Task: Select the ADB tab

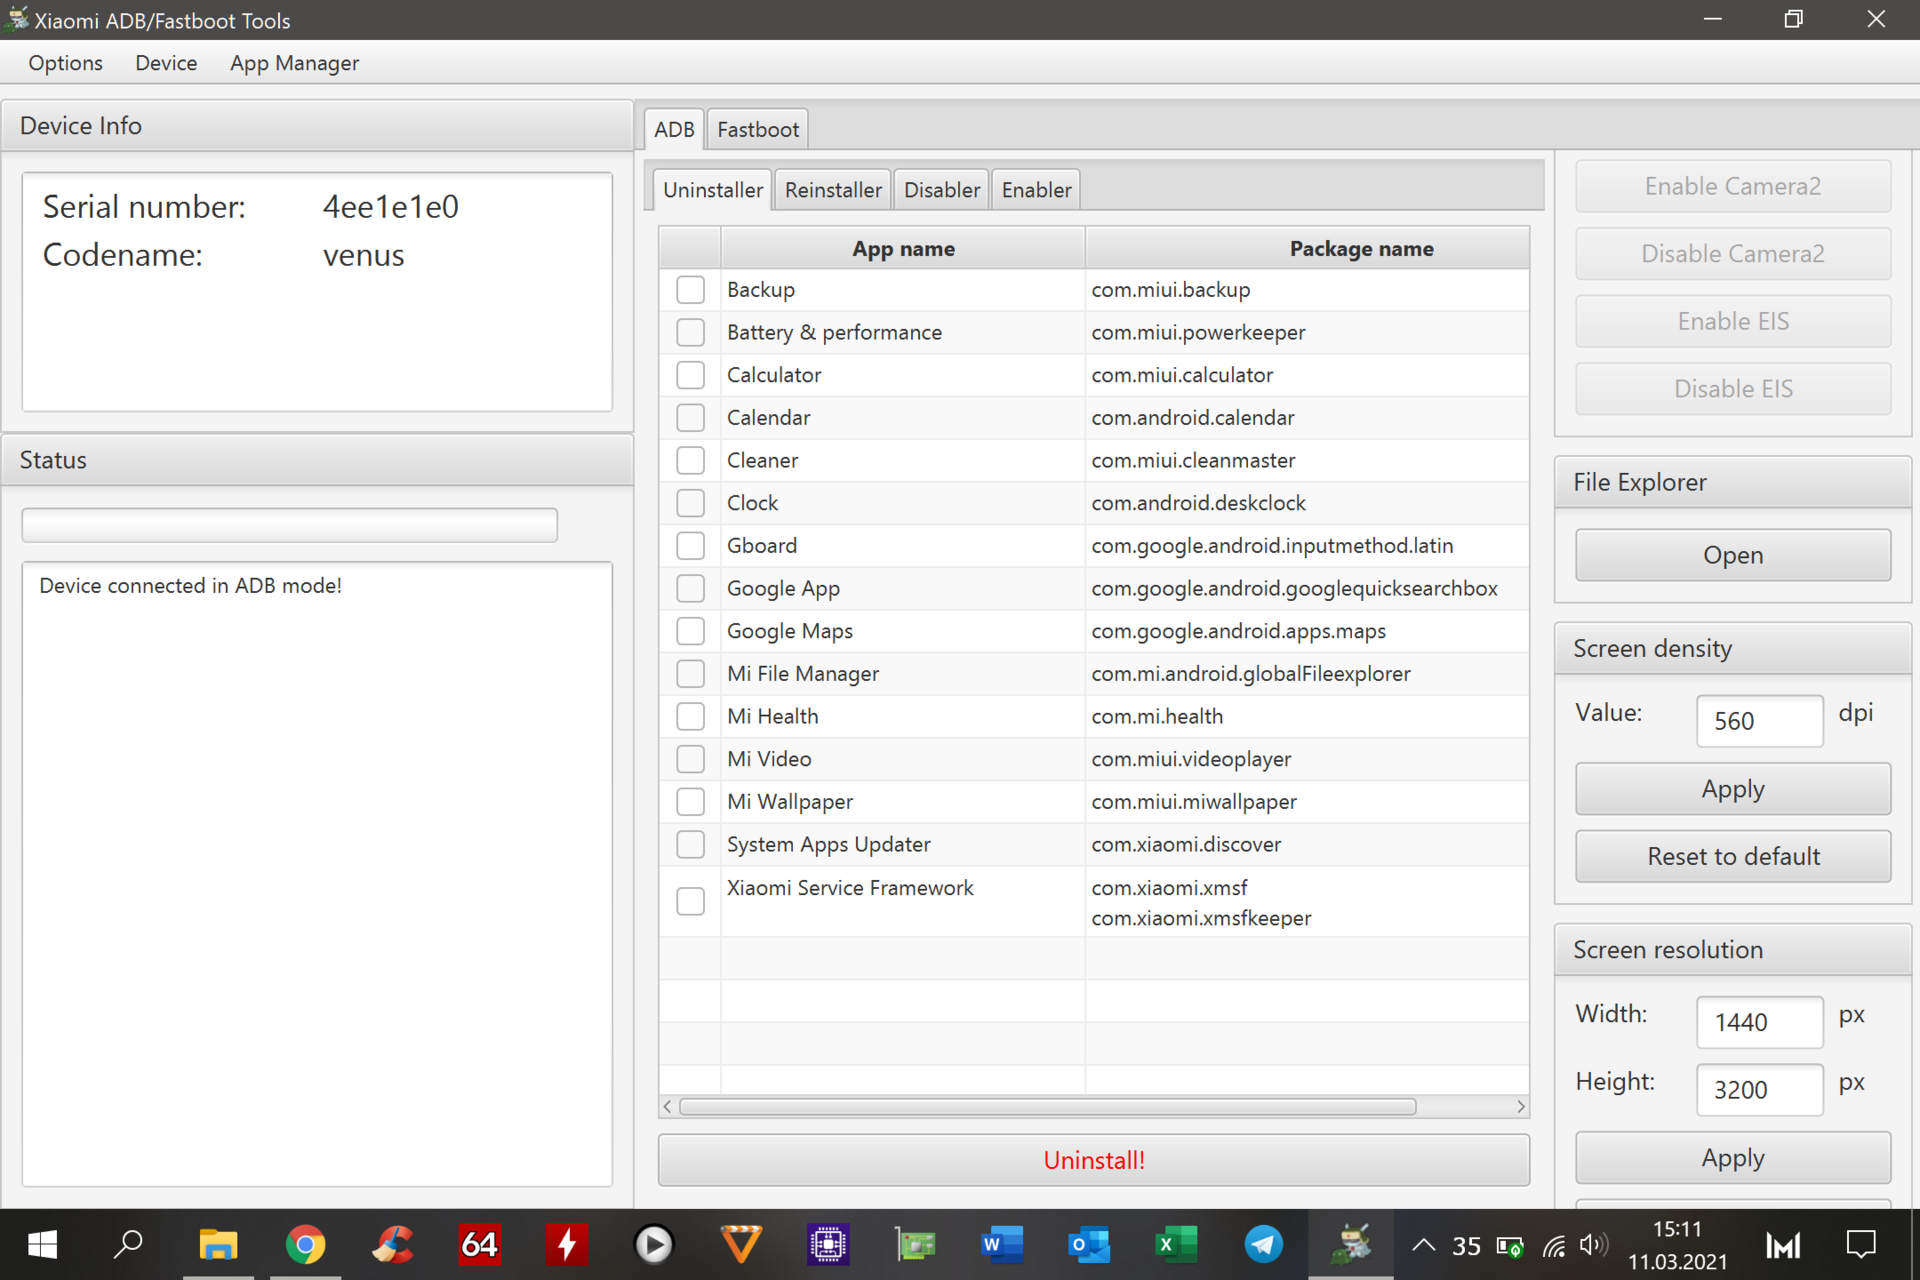Action: [674, 129]
